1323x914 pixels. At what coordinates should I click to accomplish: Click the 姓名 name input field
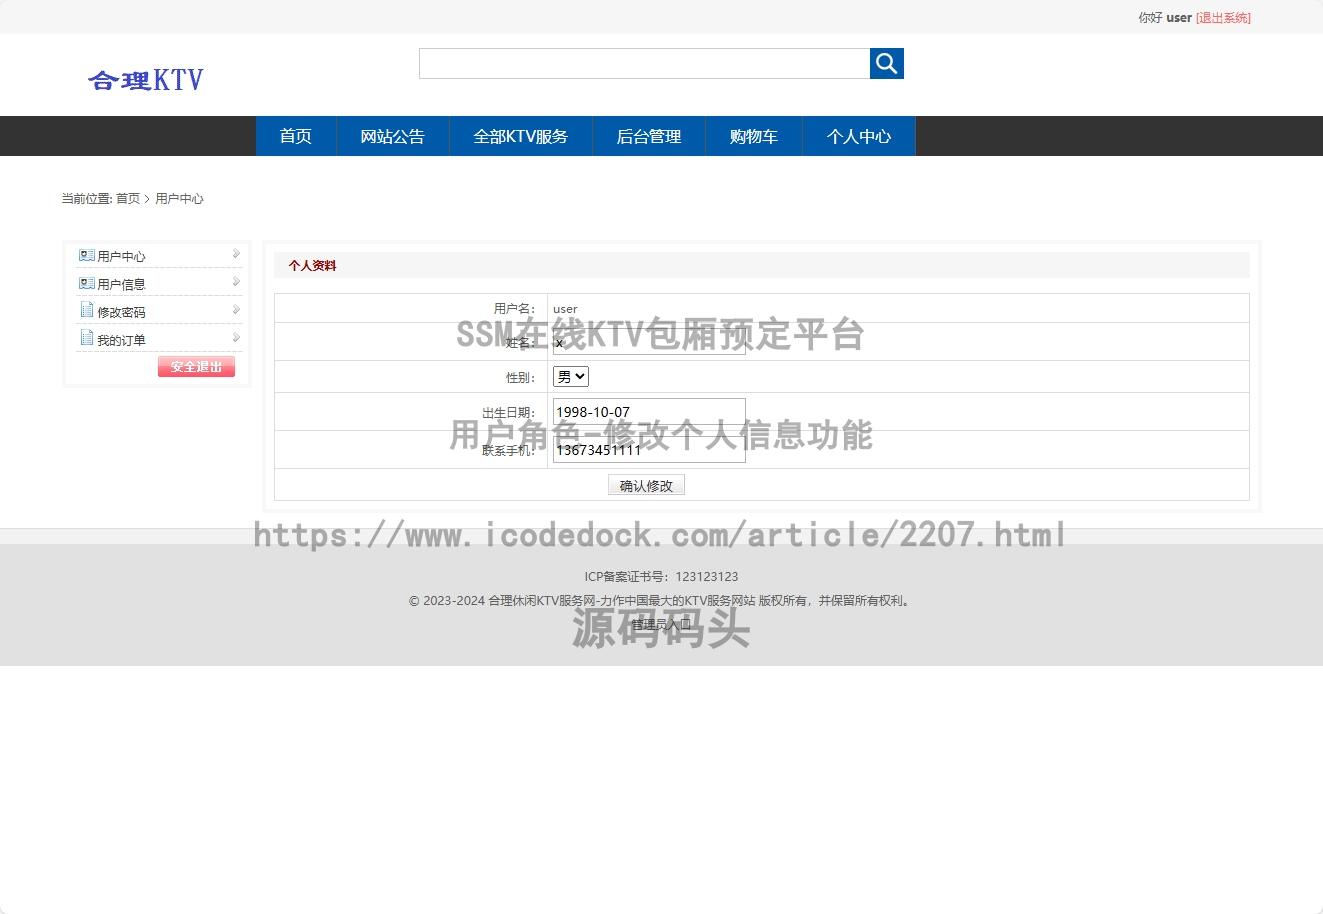point(649,342)
